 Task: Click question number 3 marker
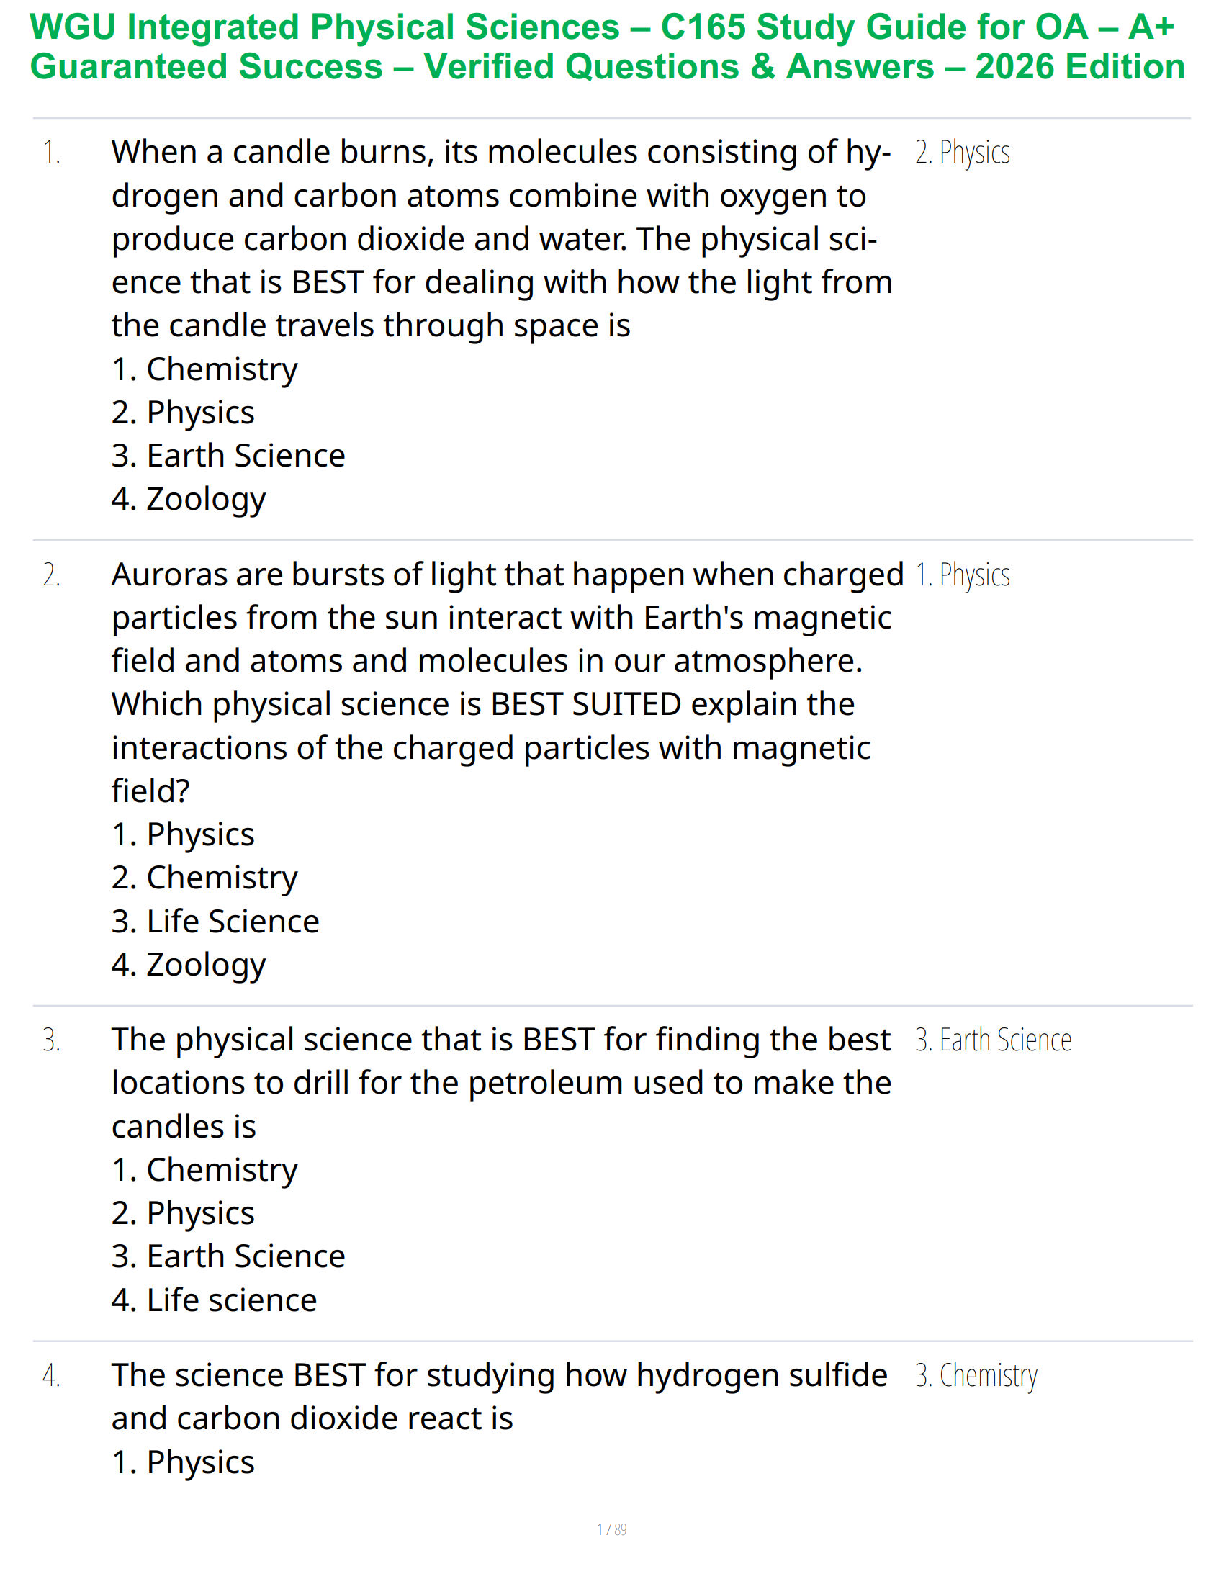51,1040
